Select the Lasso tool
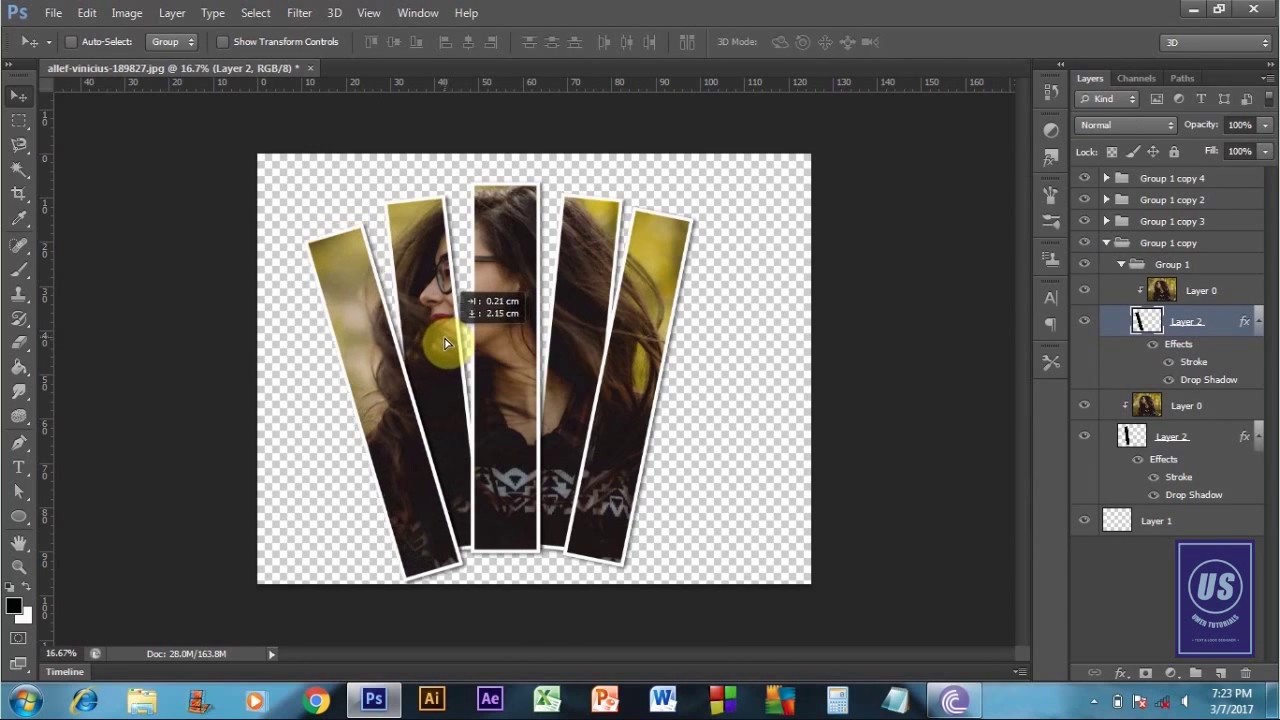The height and width of the screenshot is (720, 1280). [19, 146]
